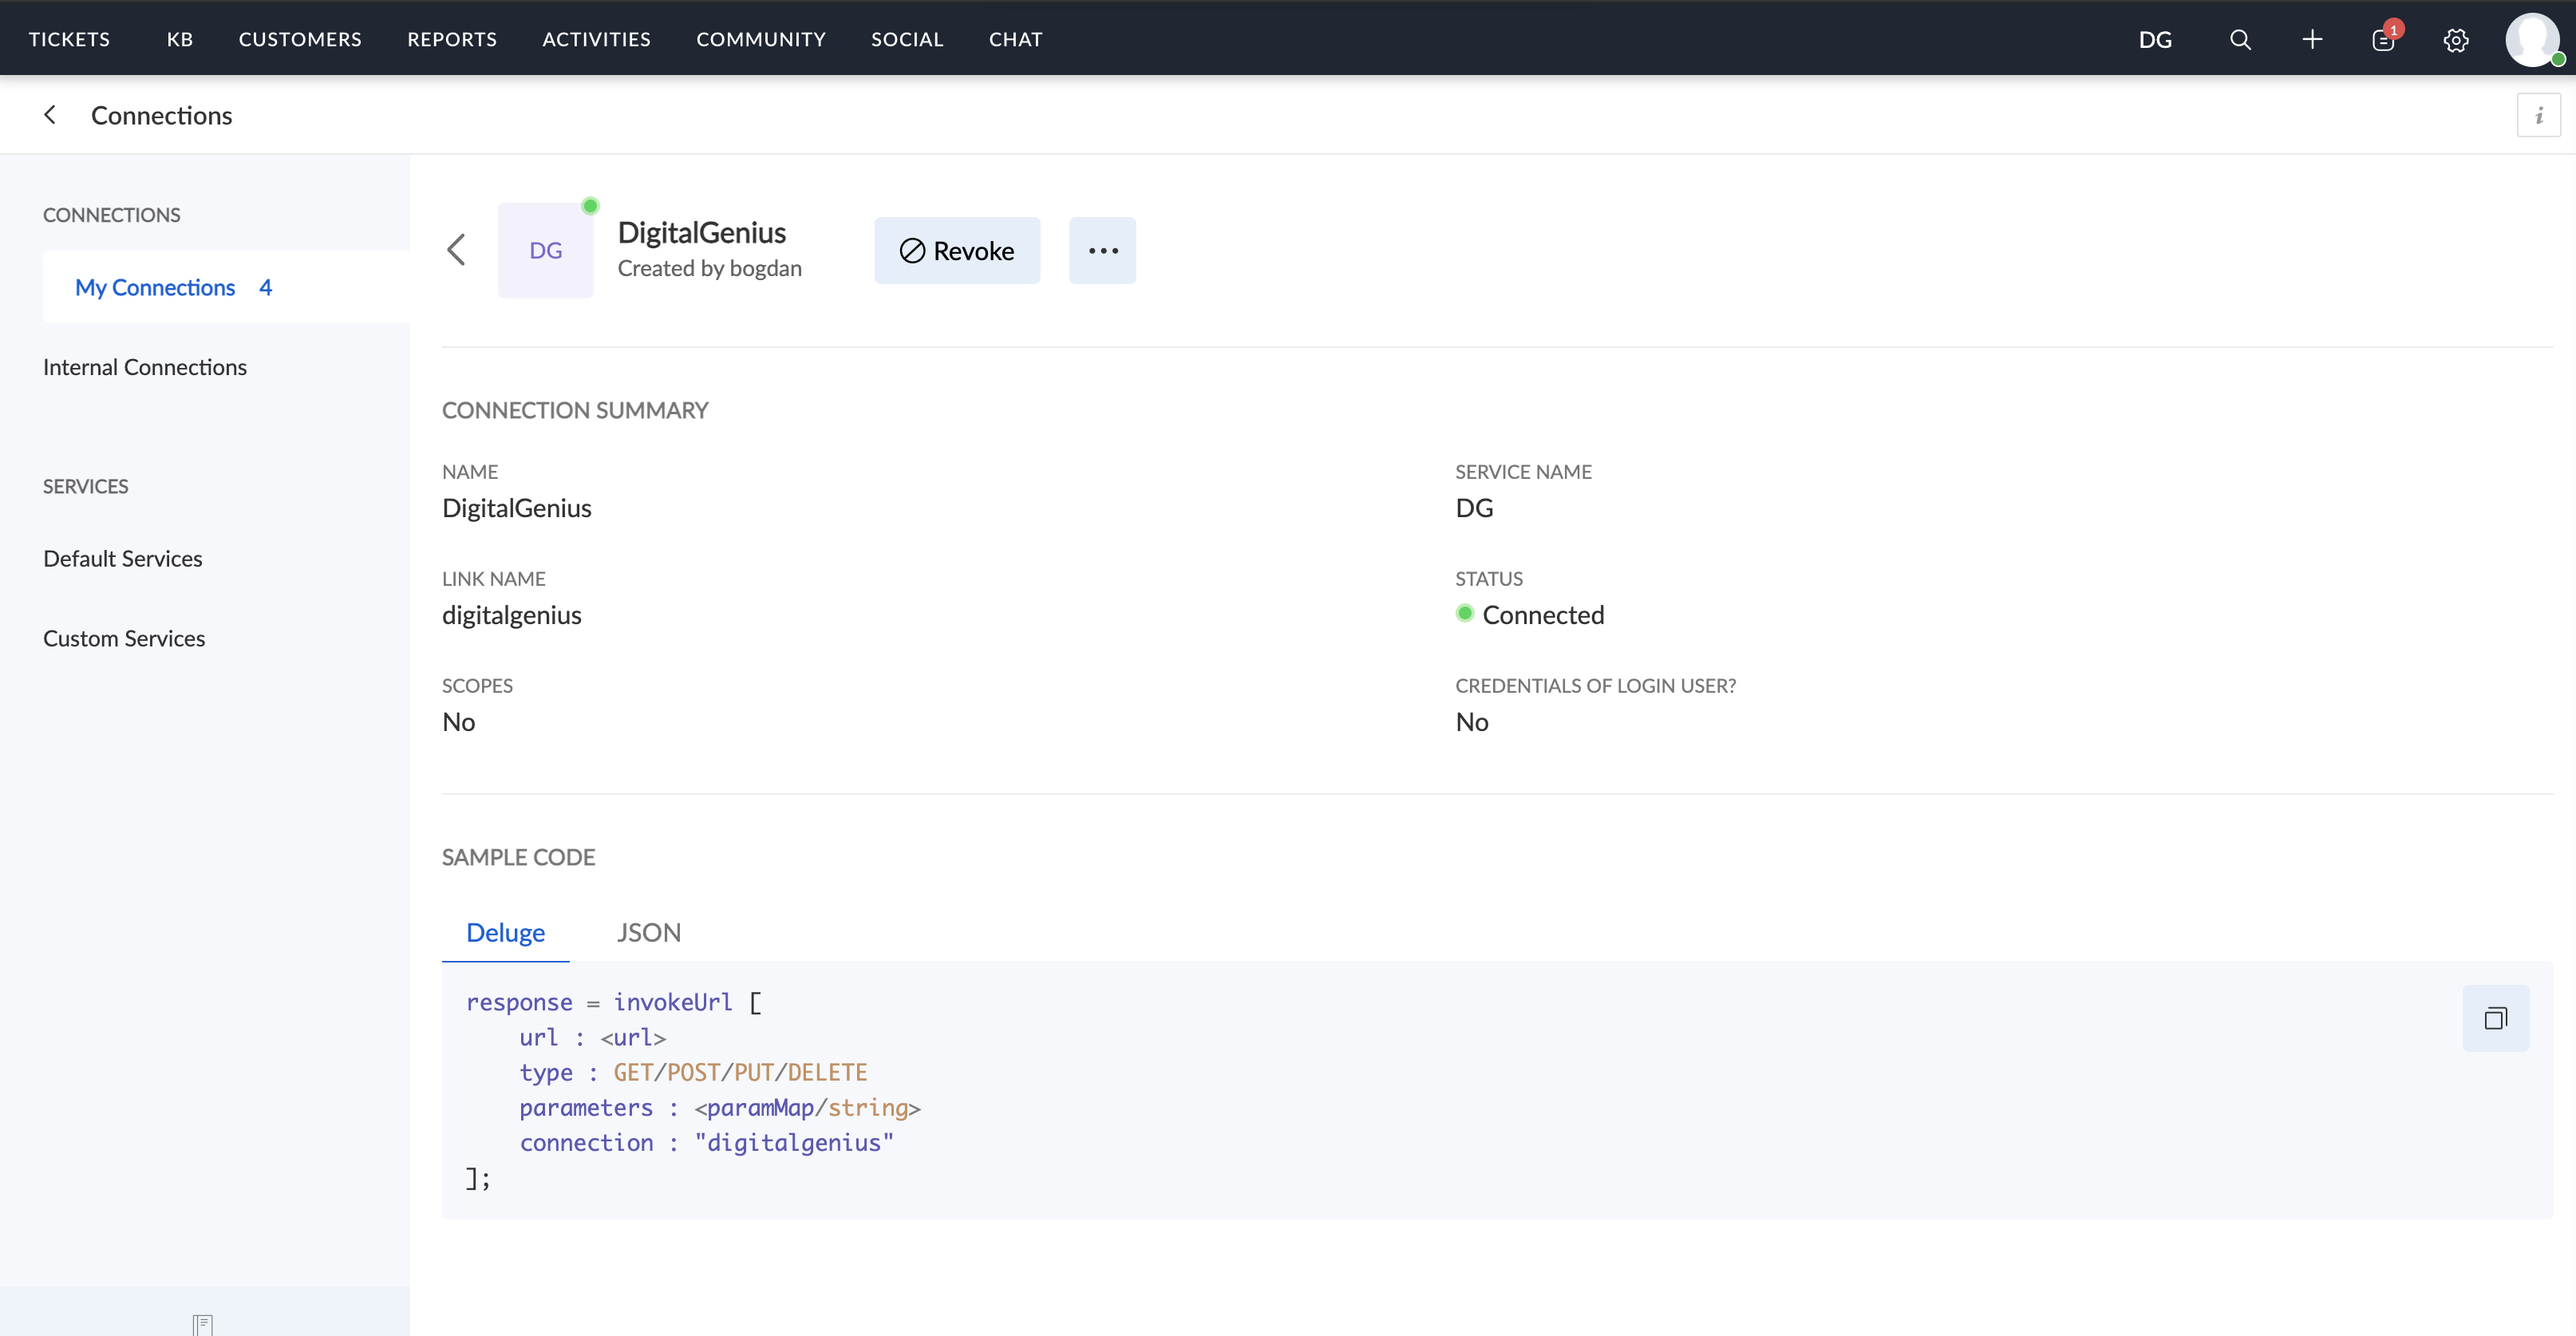Switch to the Deluge sample code tab
Viewport: 2576px width, 1336px height.
click(x=505, y=932)
